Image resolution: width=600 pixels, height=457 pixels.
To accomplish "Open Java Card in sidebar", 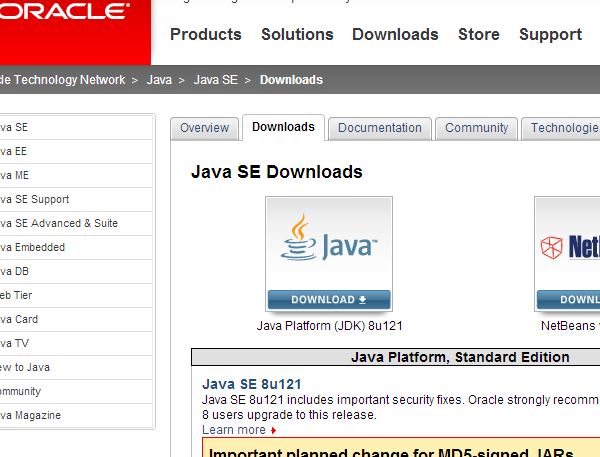I will pos(76,319).
